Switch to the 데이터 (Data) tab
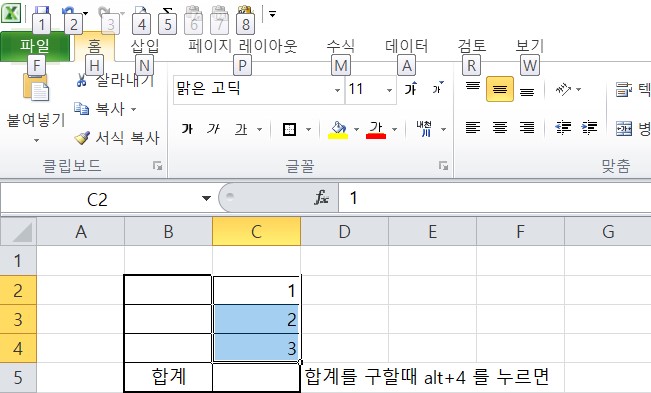Viewport: 651px width, 393px height. point(406,46)
